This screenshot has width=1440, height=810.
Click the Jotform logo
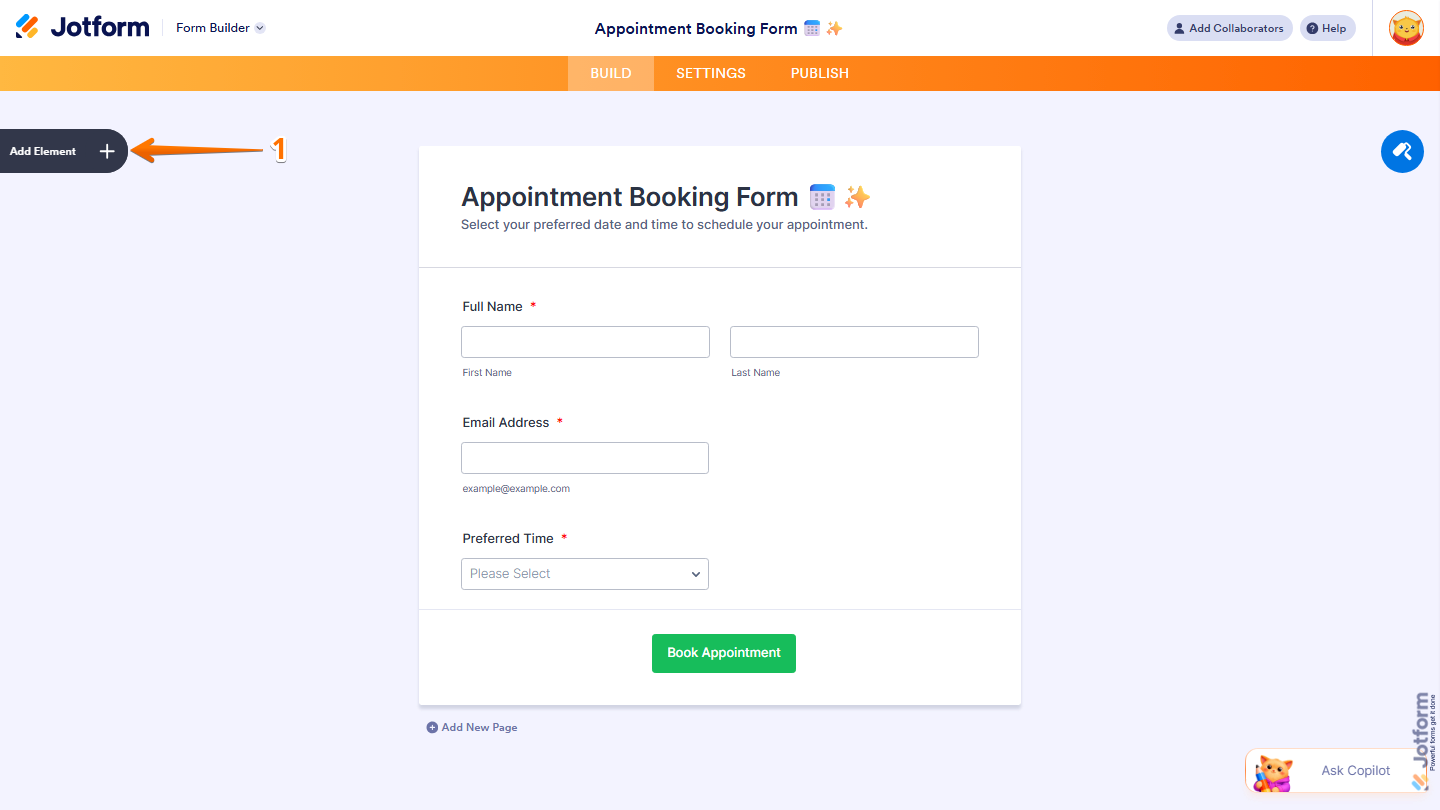[x=82, y=27]
